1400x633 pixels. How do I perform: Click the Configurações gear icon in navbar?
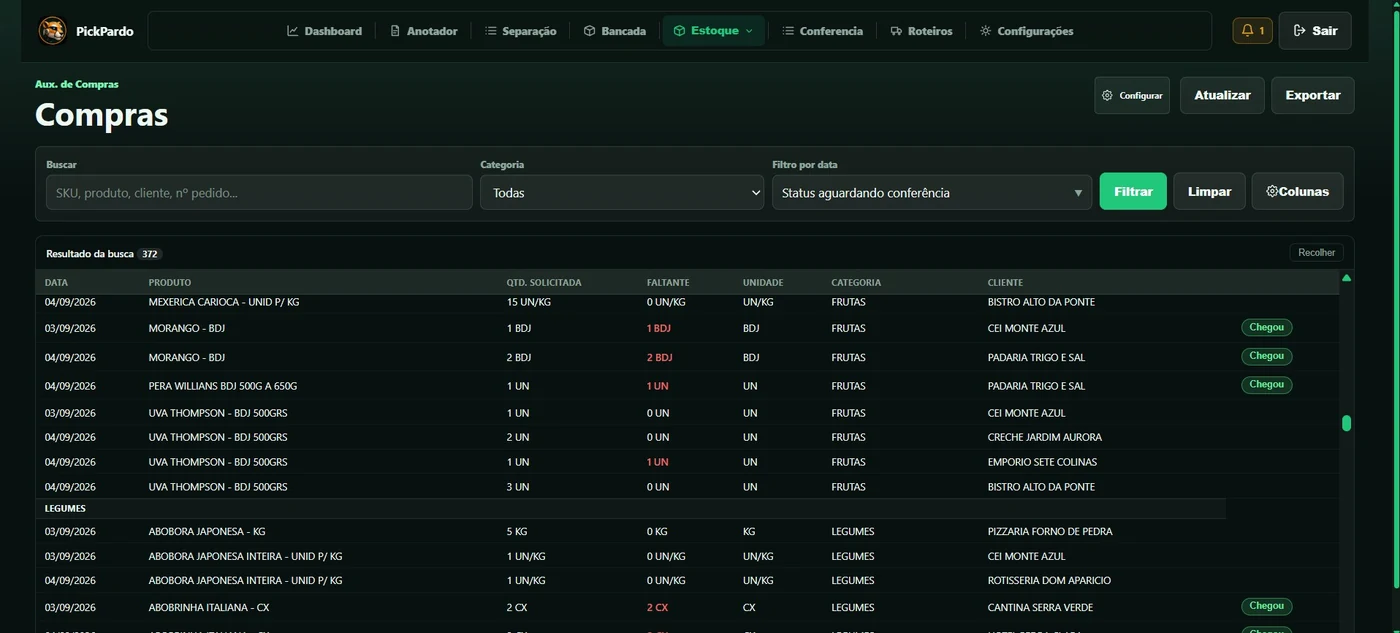[x=986, y=31]
